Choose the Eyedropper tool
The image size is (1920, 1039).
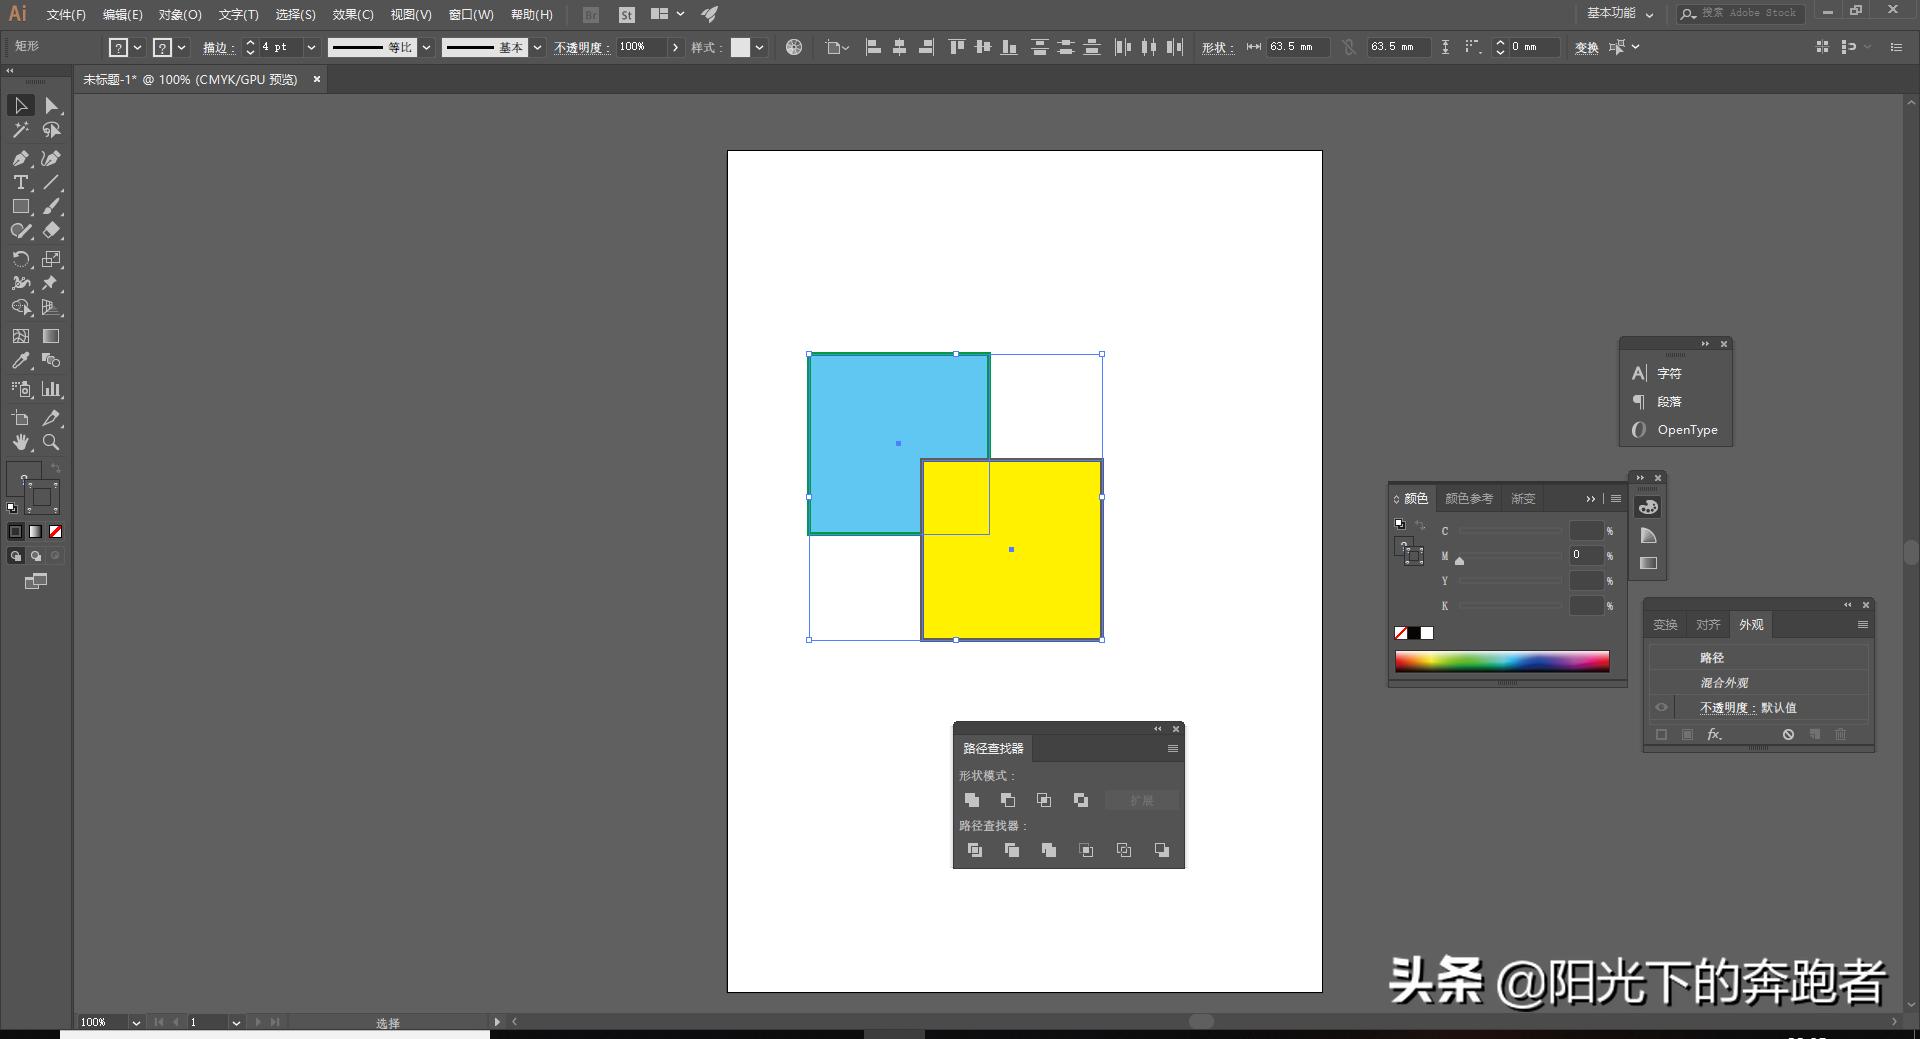click(20, 361)
